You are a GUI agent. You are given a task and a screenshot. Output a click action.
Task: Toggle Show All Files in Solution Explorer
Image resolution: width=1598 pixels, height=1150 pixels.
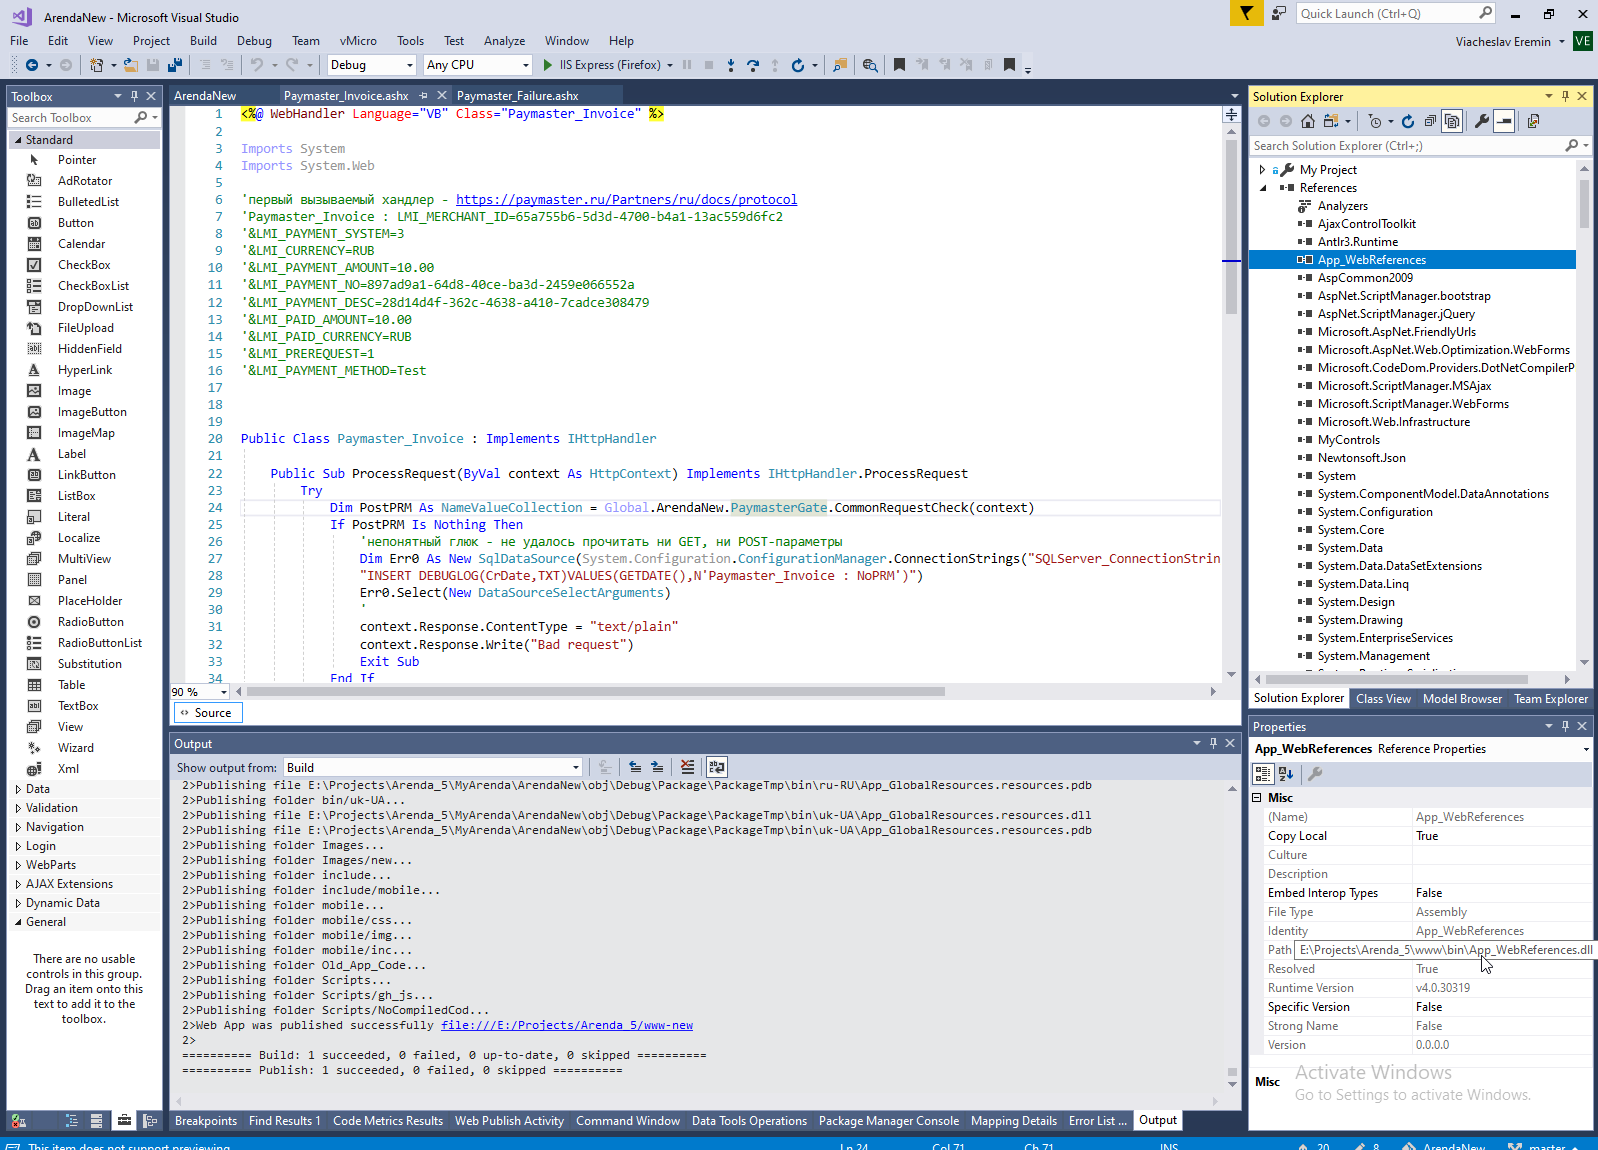pos(1452,121)
